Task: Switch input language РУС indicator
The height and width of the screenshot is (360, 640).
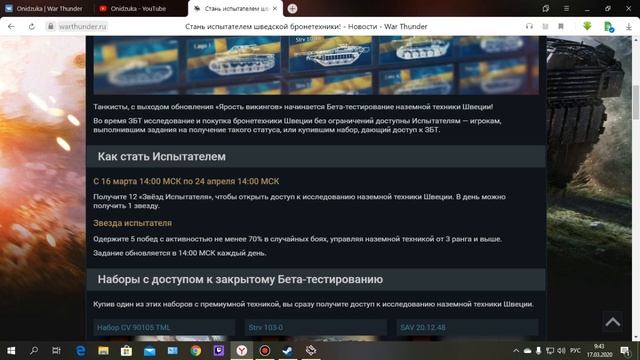Action: (x=576, y=351)
